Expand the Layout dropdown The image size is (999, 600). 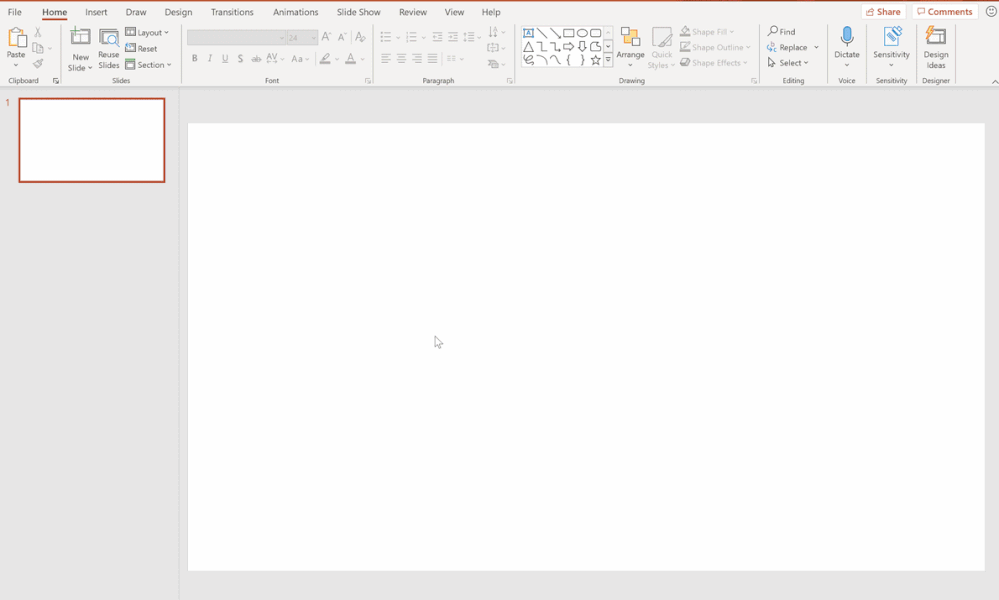click(147, 32)
